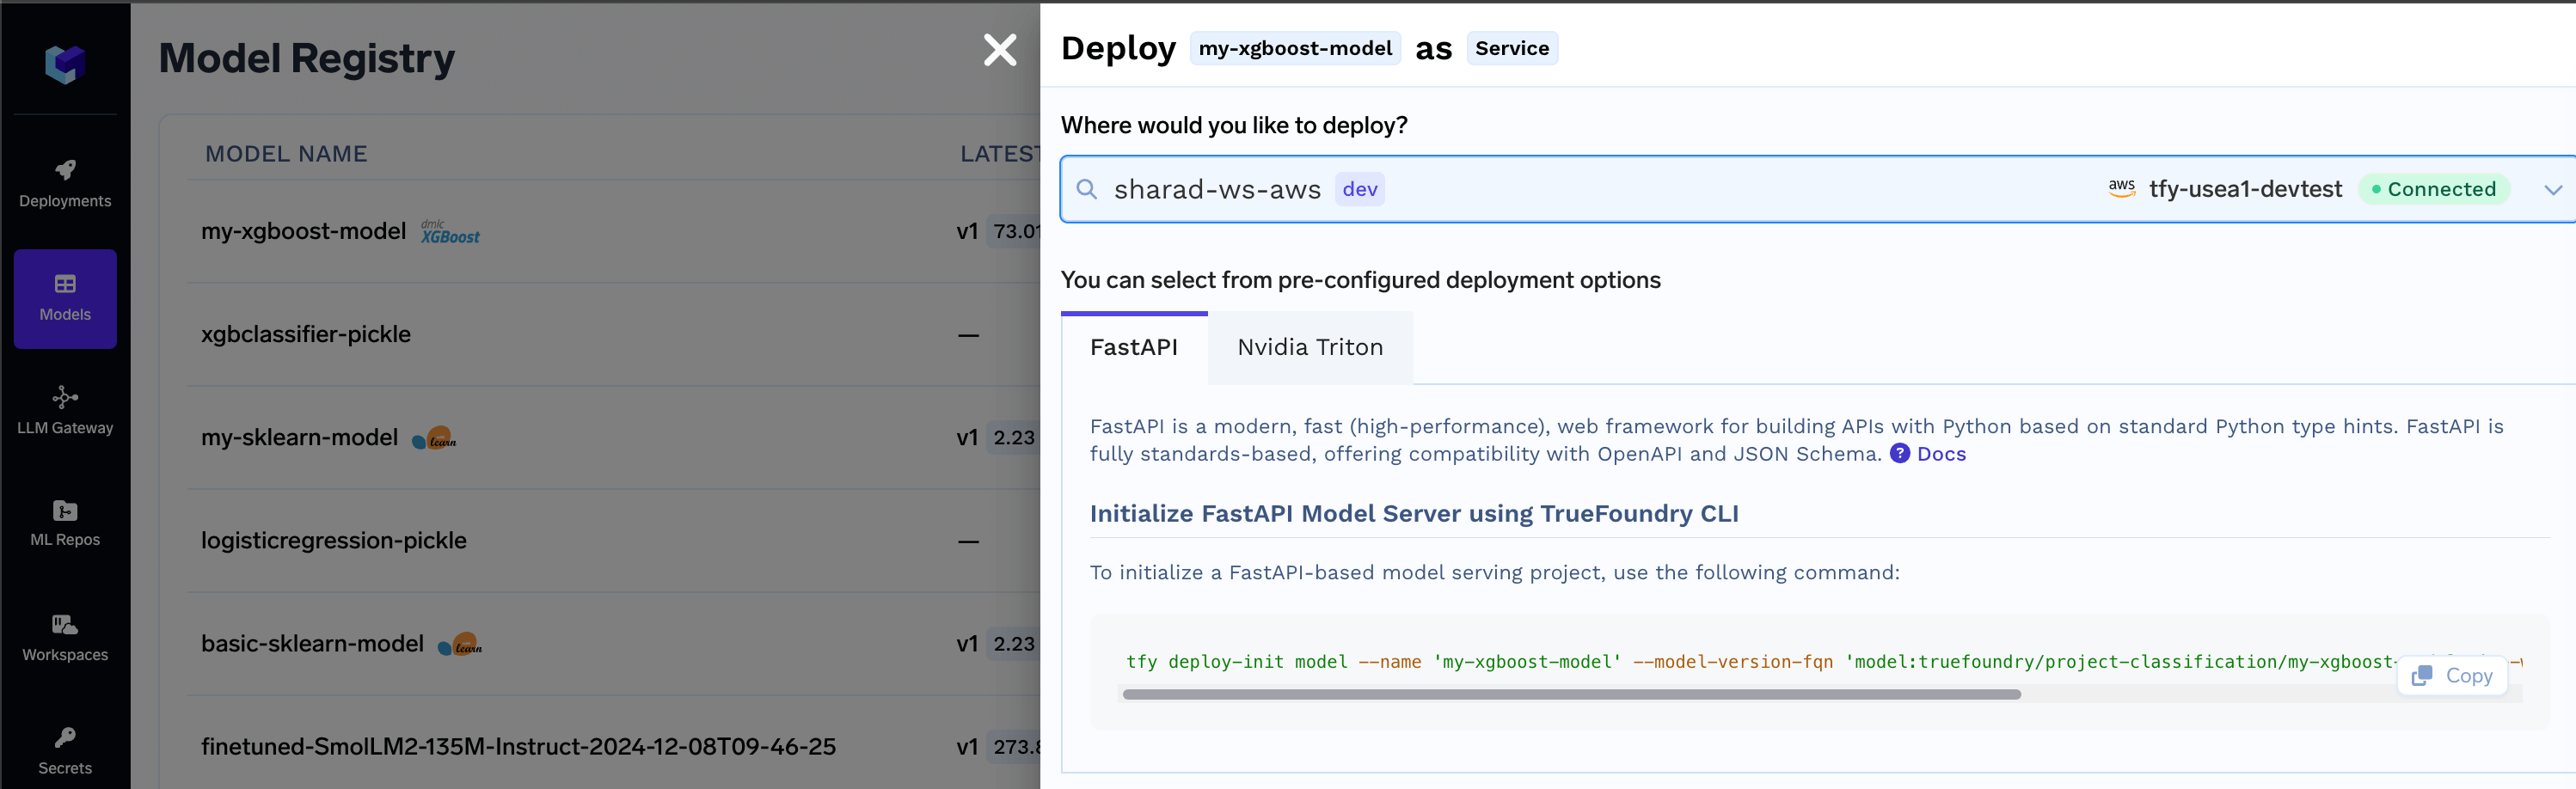Click the search magnifier icon in workspace field
This screenshot has height=789, width=2576.
tap(1086, 189)
